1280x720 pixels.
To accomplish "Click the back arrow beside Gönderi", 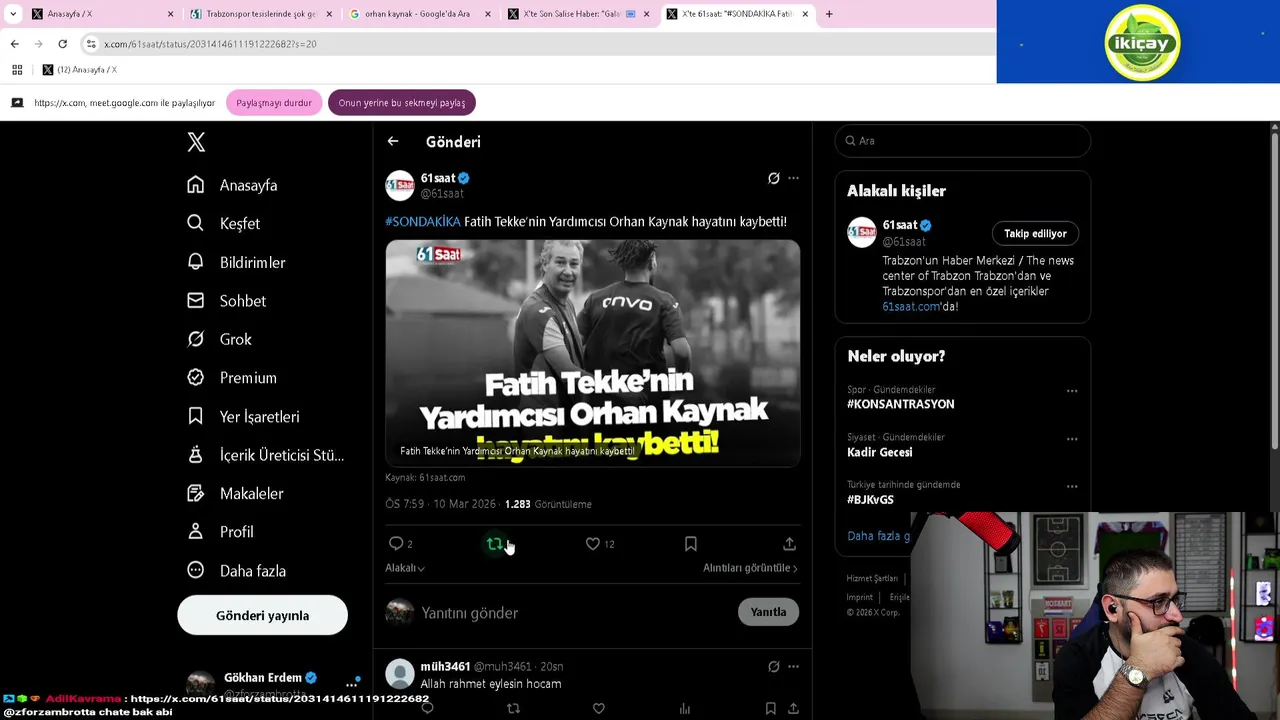I will pyautogui.click(x=393, y=142).
